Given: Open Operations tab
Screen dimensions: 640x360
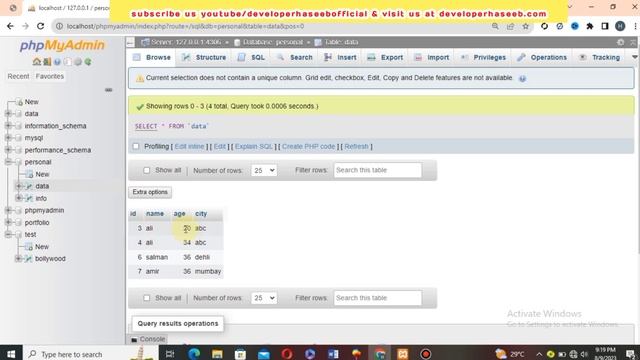Looking at the screenshot, I should (542, 58).
